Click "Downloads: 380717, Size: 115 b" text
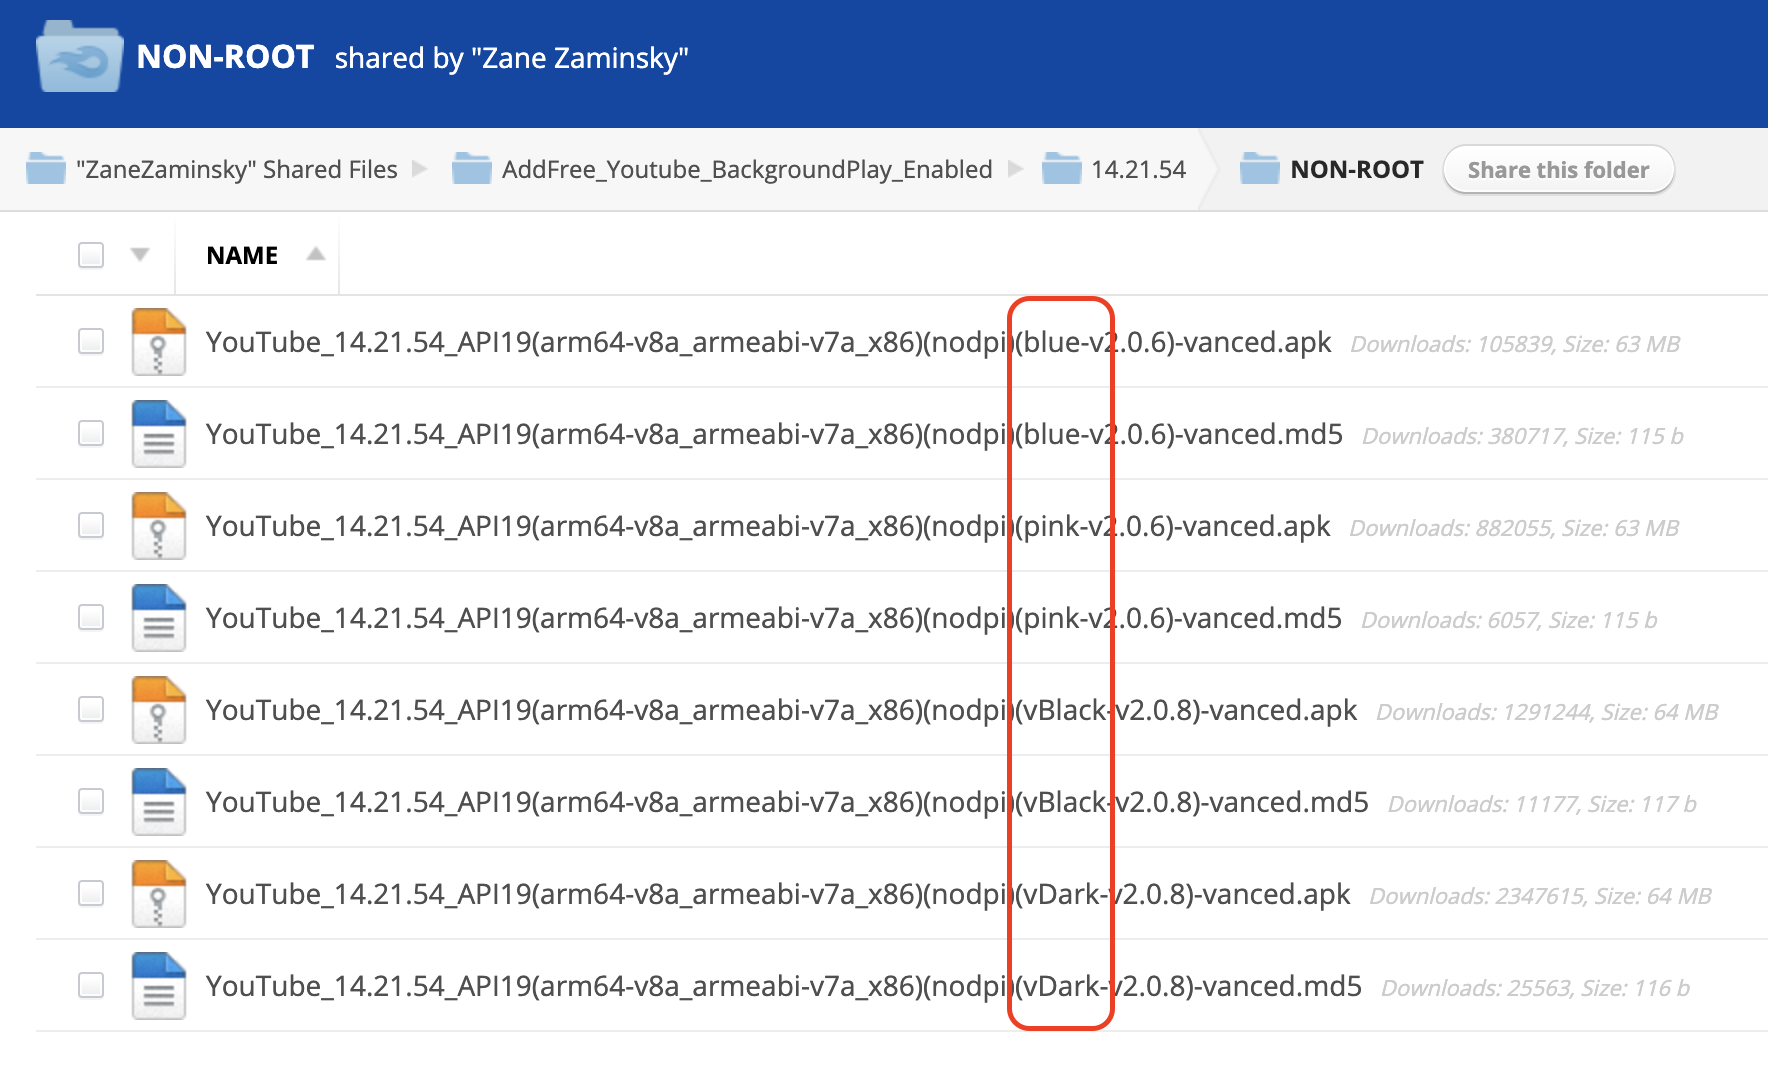This screenshot has width=1768, height=1066. tap(1523, 436)
